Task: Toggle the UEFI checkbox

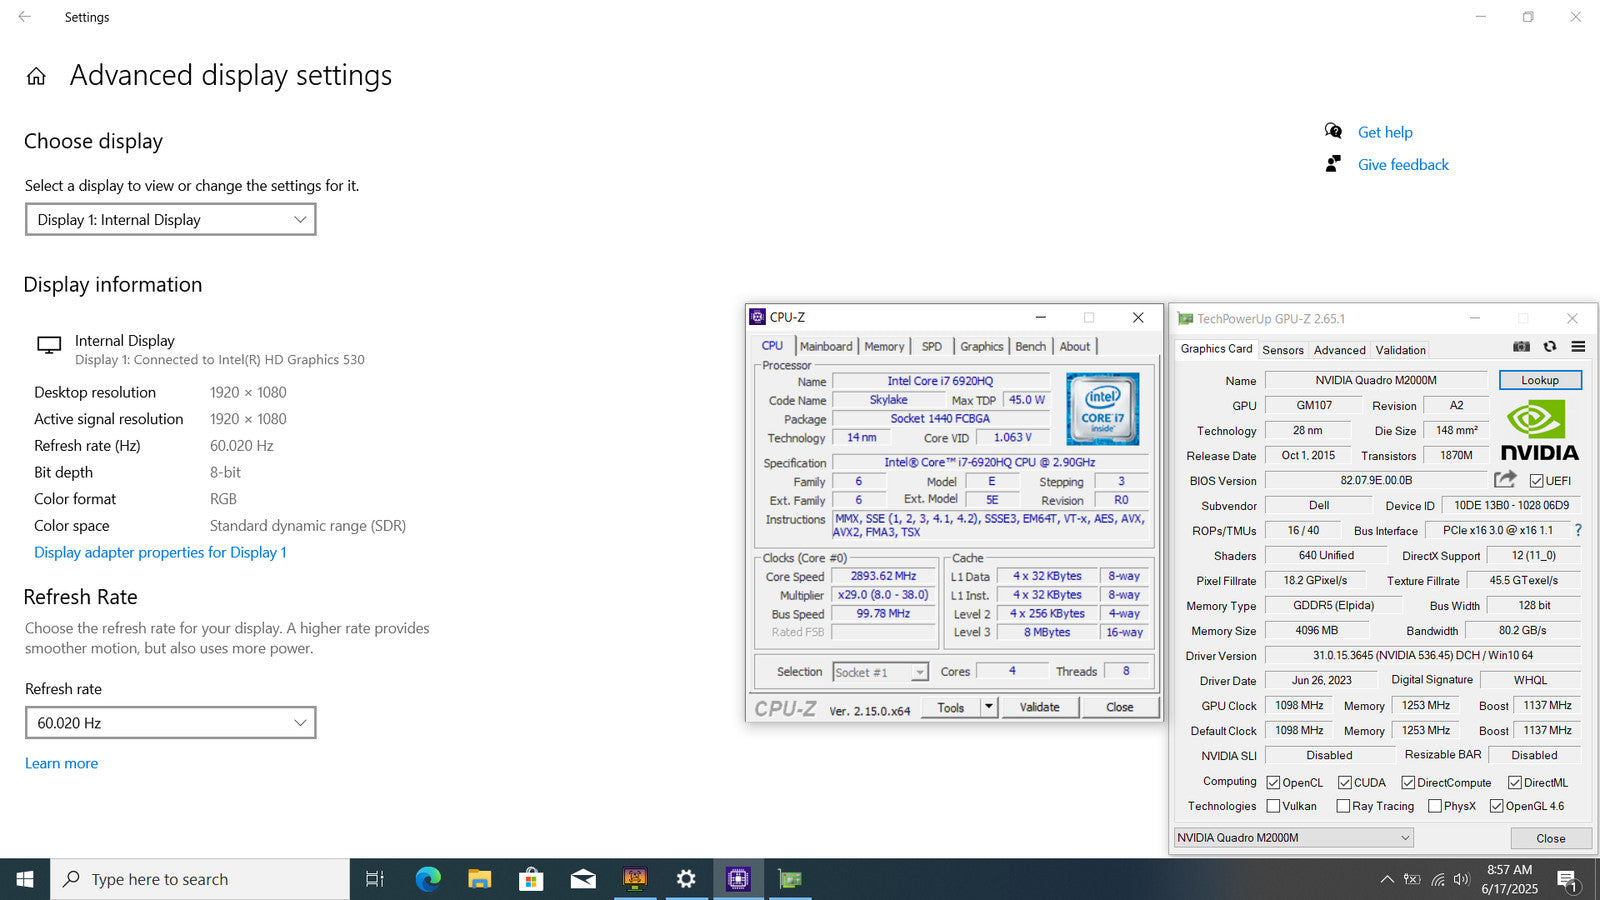Action: [1536, 481]
